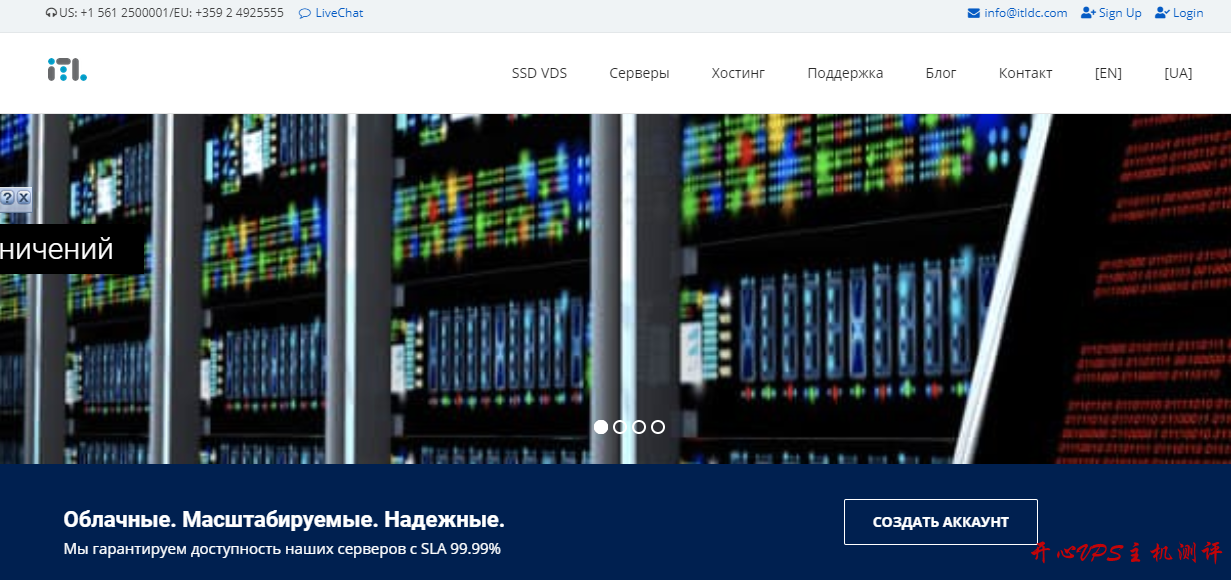Click the ITL logo in header
The width and height of the screenshot is (1231, 580).
click(67, 70)
